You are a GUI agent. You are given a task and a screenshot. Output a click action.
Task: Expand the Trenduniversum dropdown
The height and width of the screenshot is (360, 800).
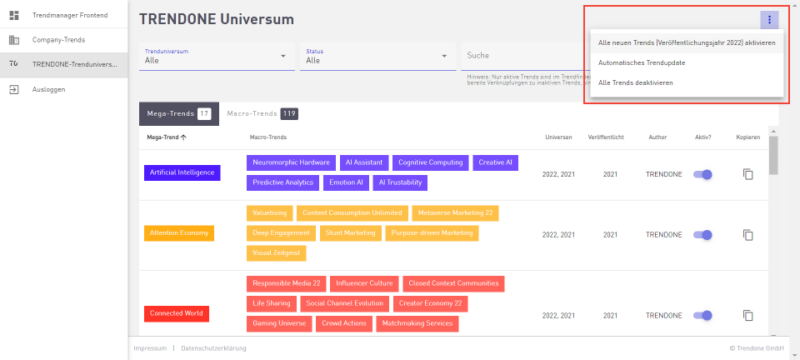[217, 56]
